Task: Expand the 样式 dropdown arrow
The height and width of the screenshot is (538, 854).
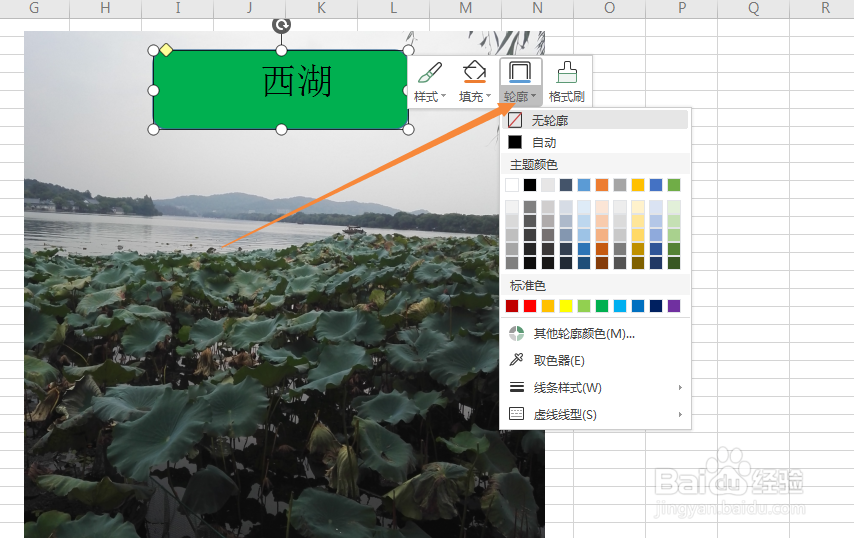Action: [443, 96]
